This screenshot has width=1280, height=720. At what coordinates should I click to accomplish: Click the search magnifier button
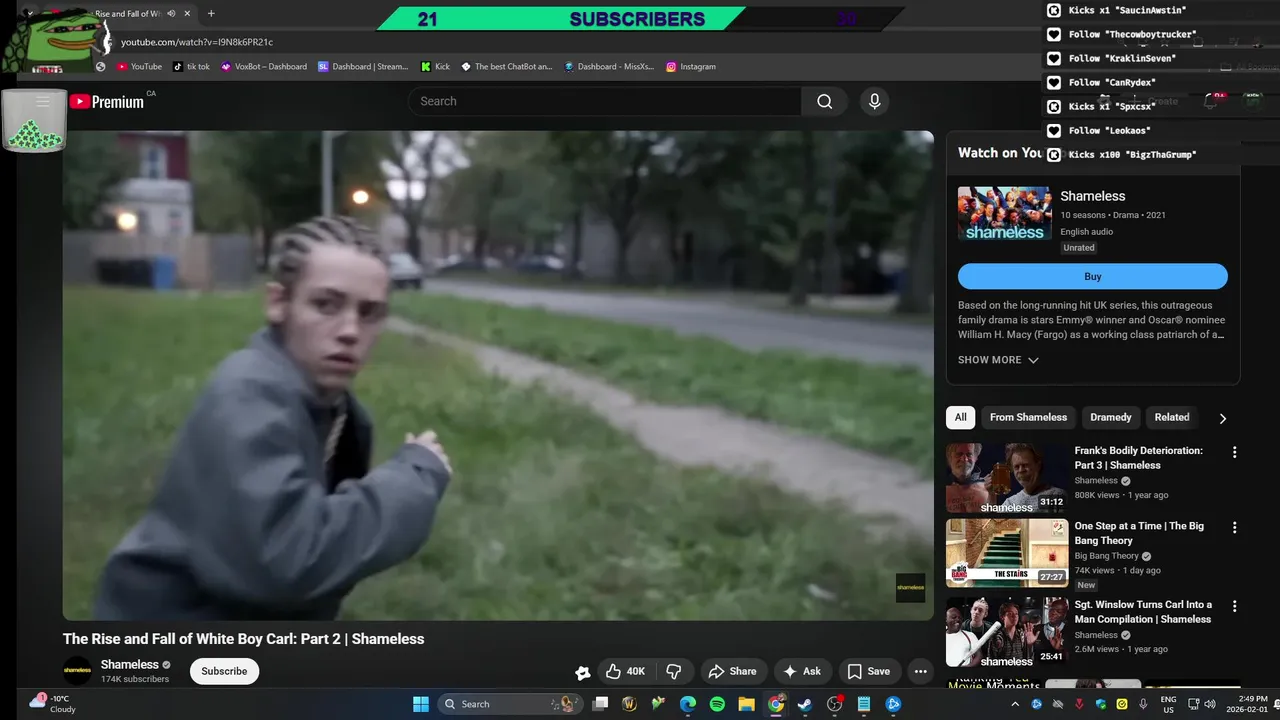pyautogui.click(x=824, y=101)
